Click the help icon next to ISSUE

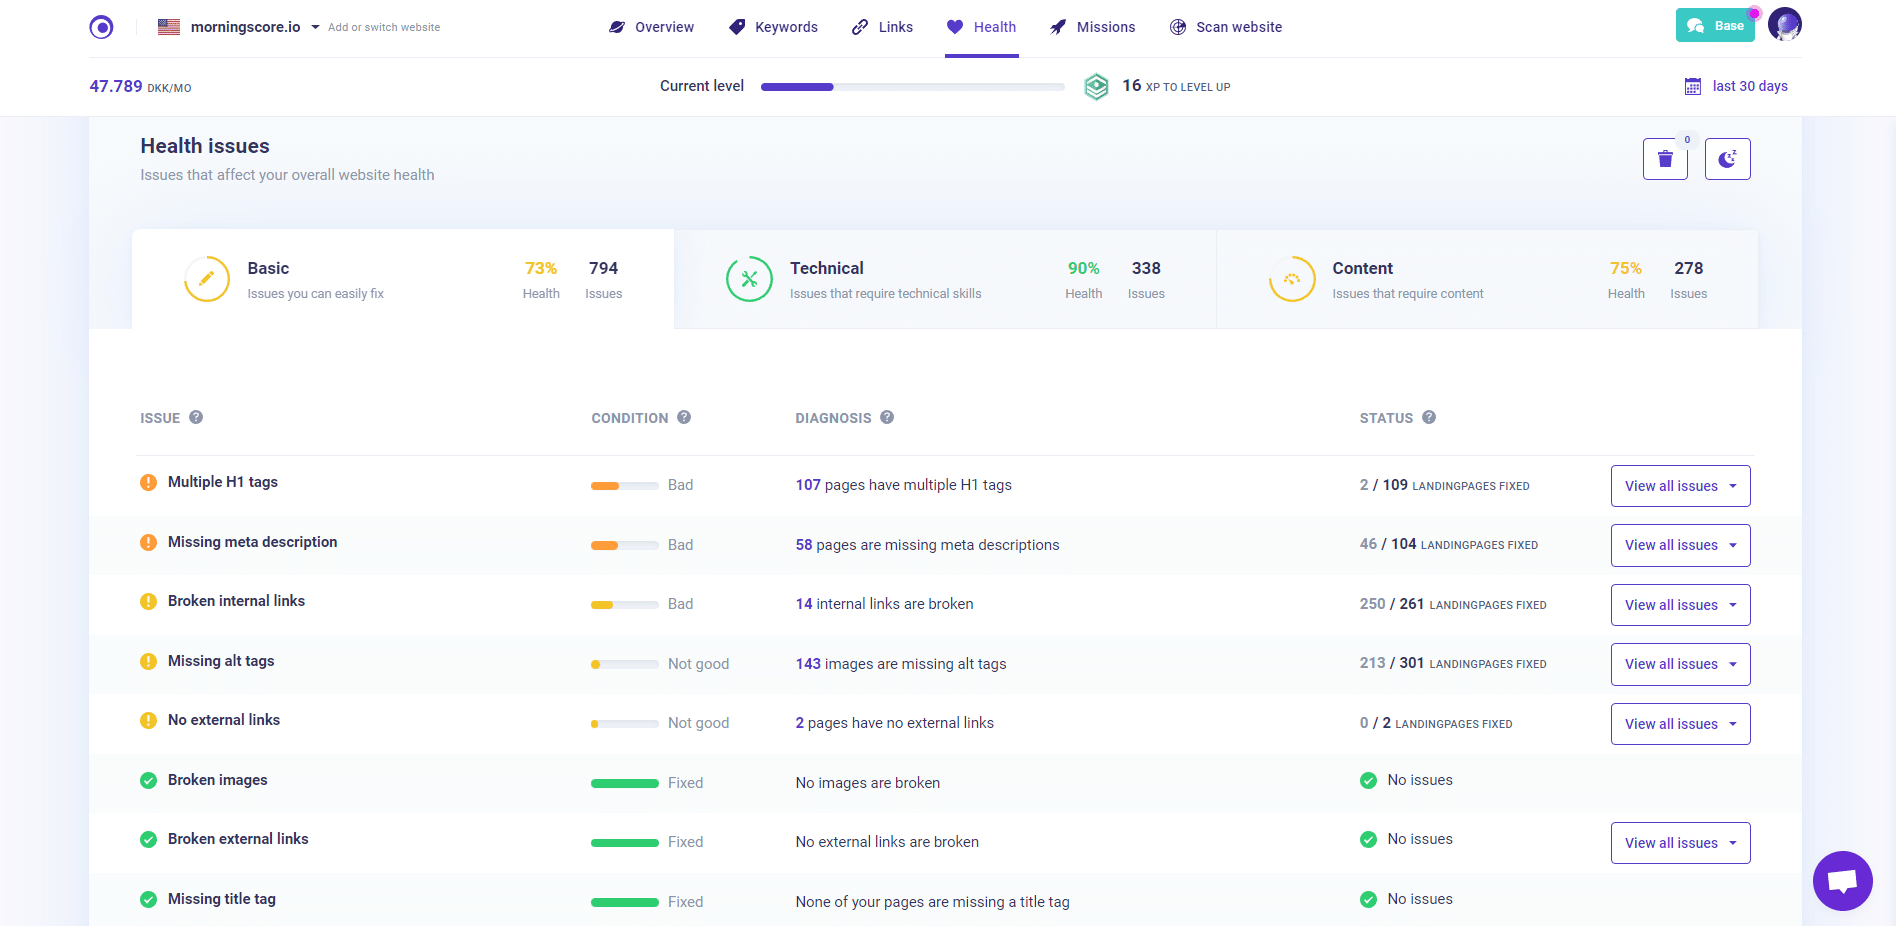pyautogui.click(x=196, y=417)
